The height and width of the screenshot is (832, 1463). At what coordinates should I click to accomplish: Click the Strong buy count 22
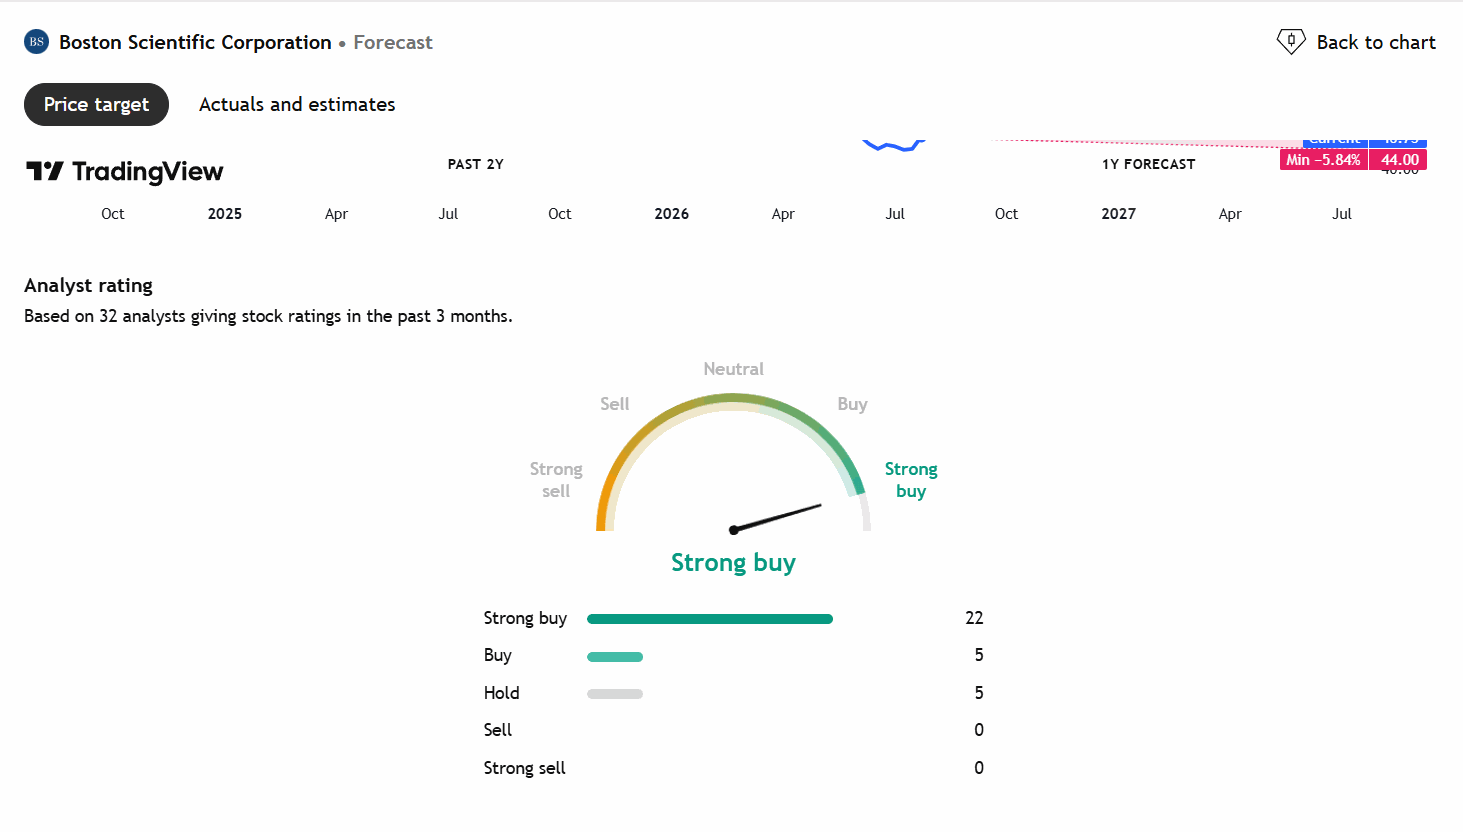(974, 618)
